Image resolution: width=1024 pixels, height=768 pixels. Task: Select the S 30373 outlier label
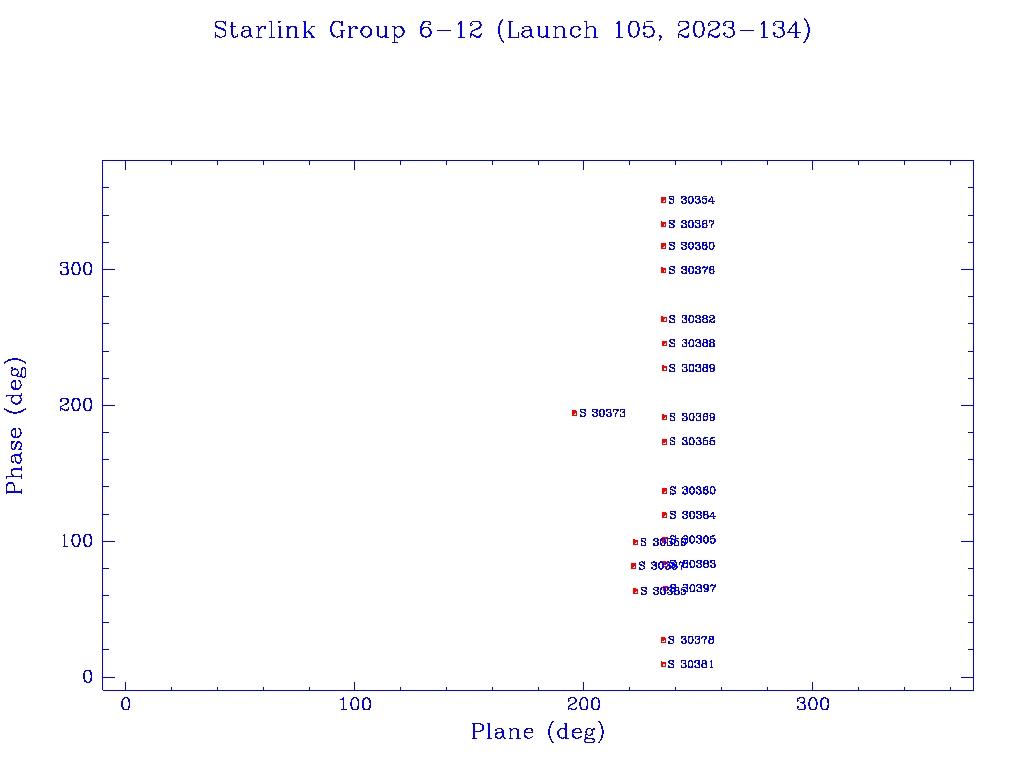click(602, 413)
